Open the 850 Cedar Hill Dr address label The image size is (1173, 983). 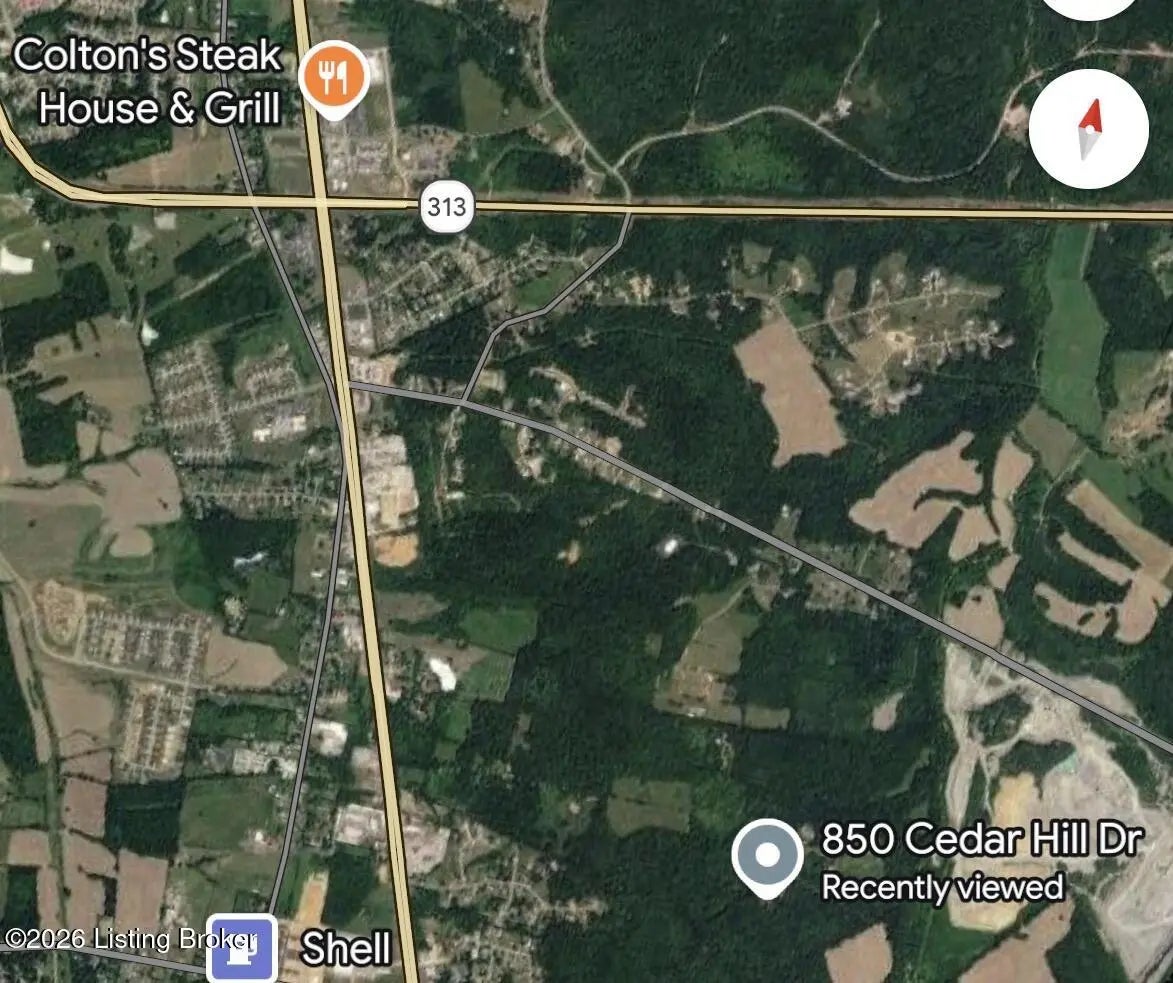pyautogui.click(x=982, y=839)
